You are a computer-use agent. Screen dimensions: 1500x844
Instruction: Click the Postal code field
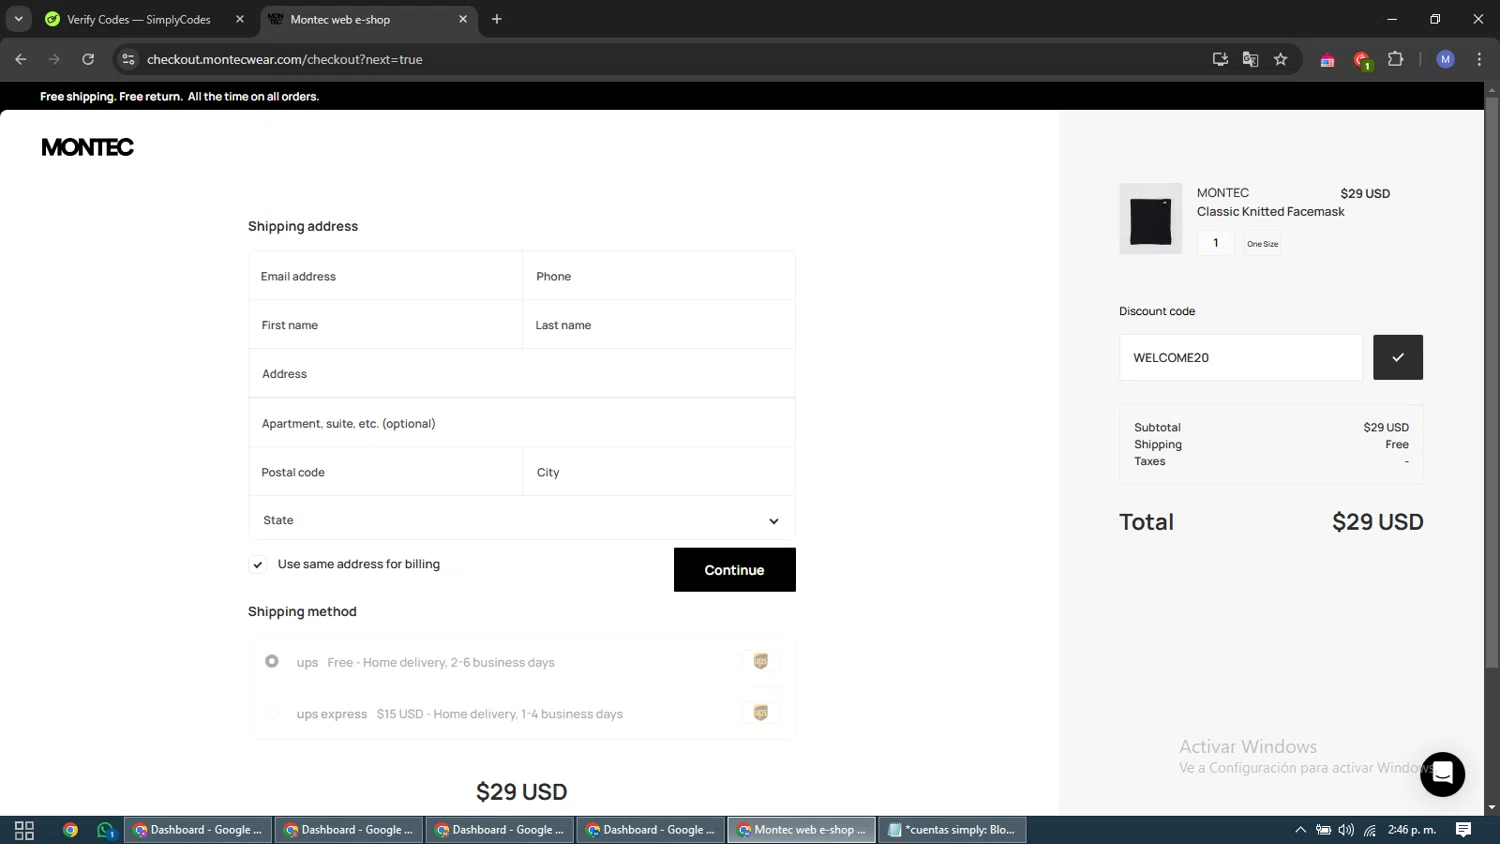(386, 472)
